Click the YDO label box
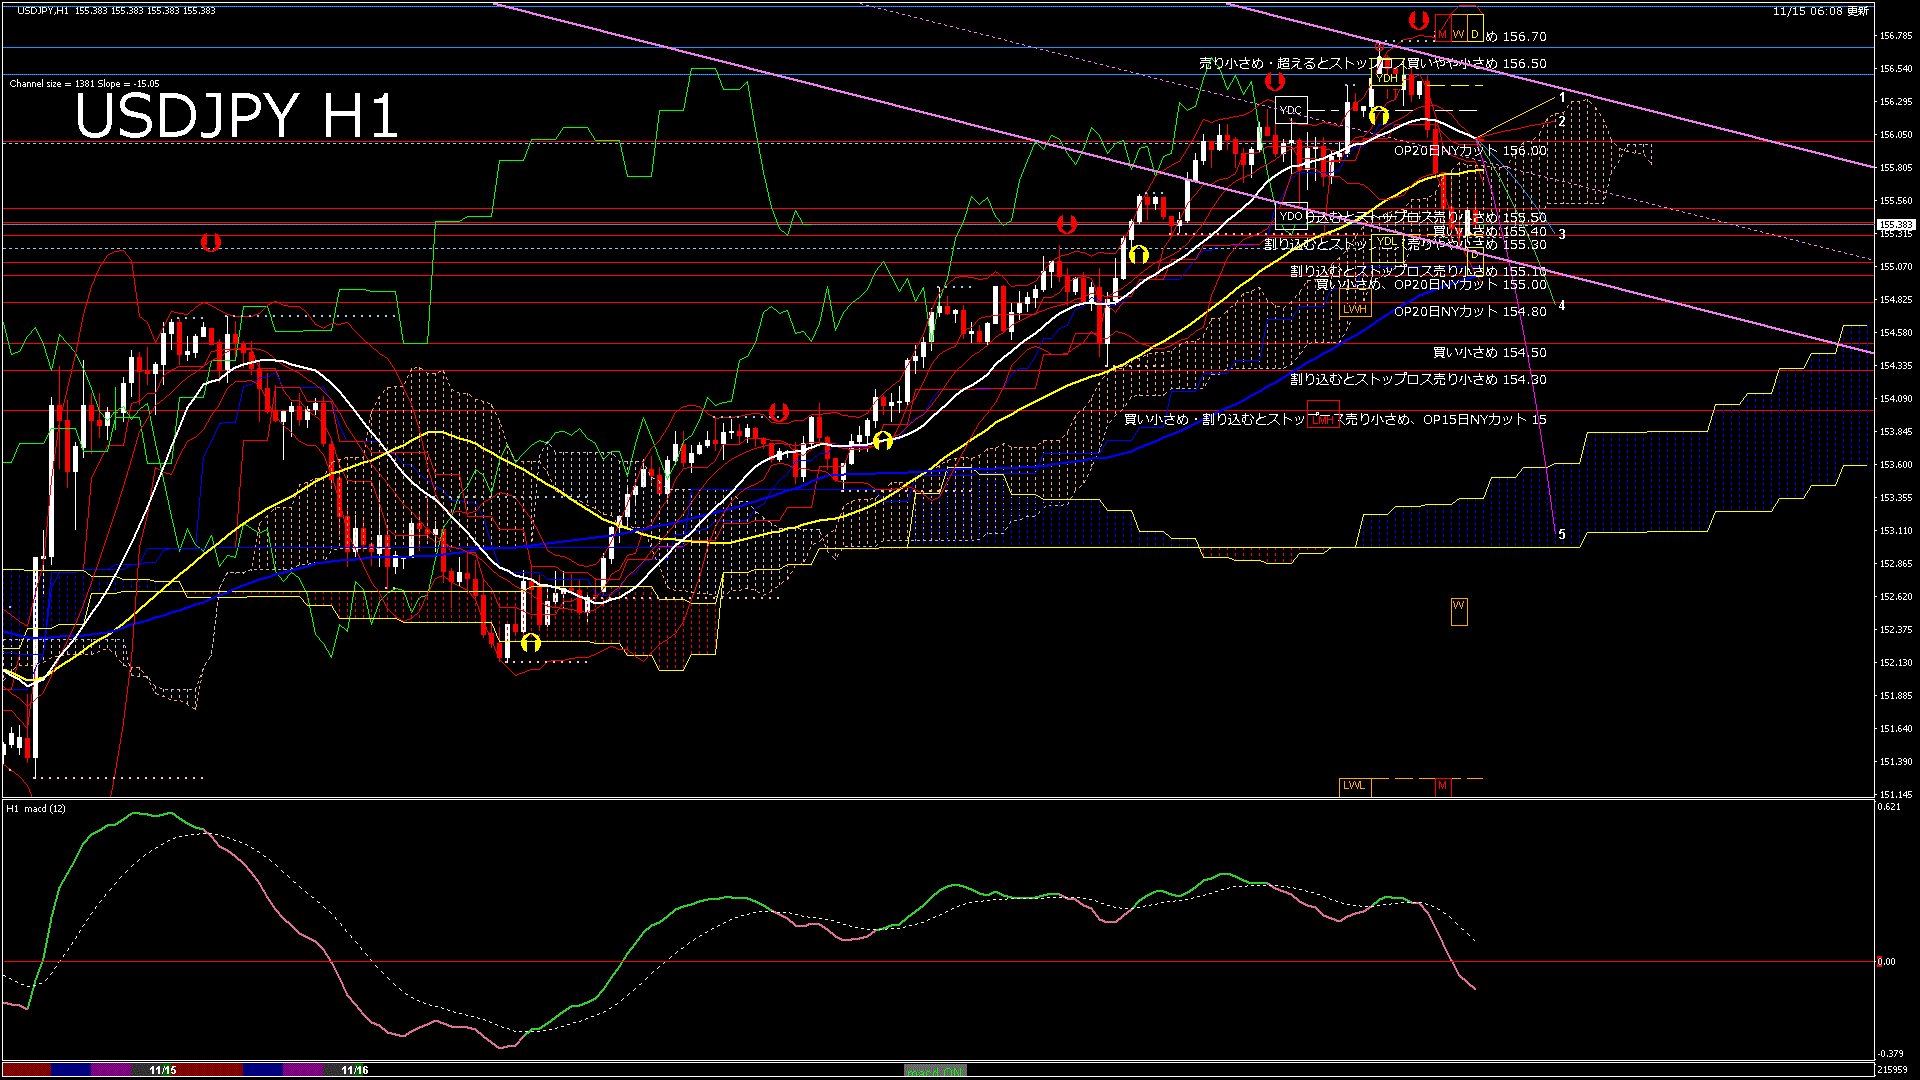1920x1080 pixels. point(1291,216)
